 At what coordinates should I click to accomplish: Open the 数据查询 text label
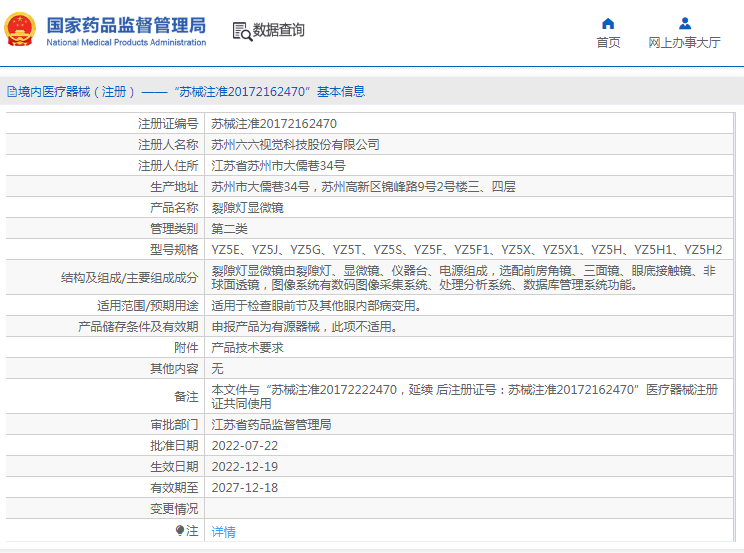point(279,31)
